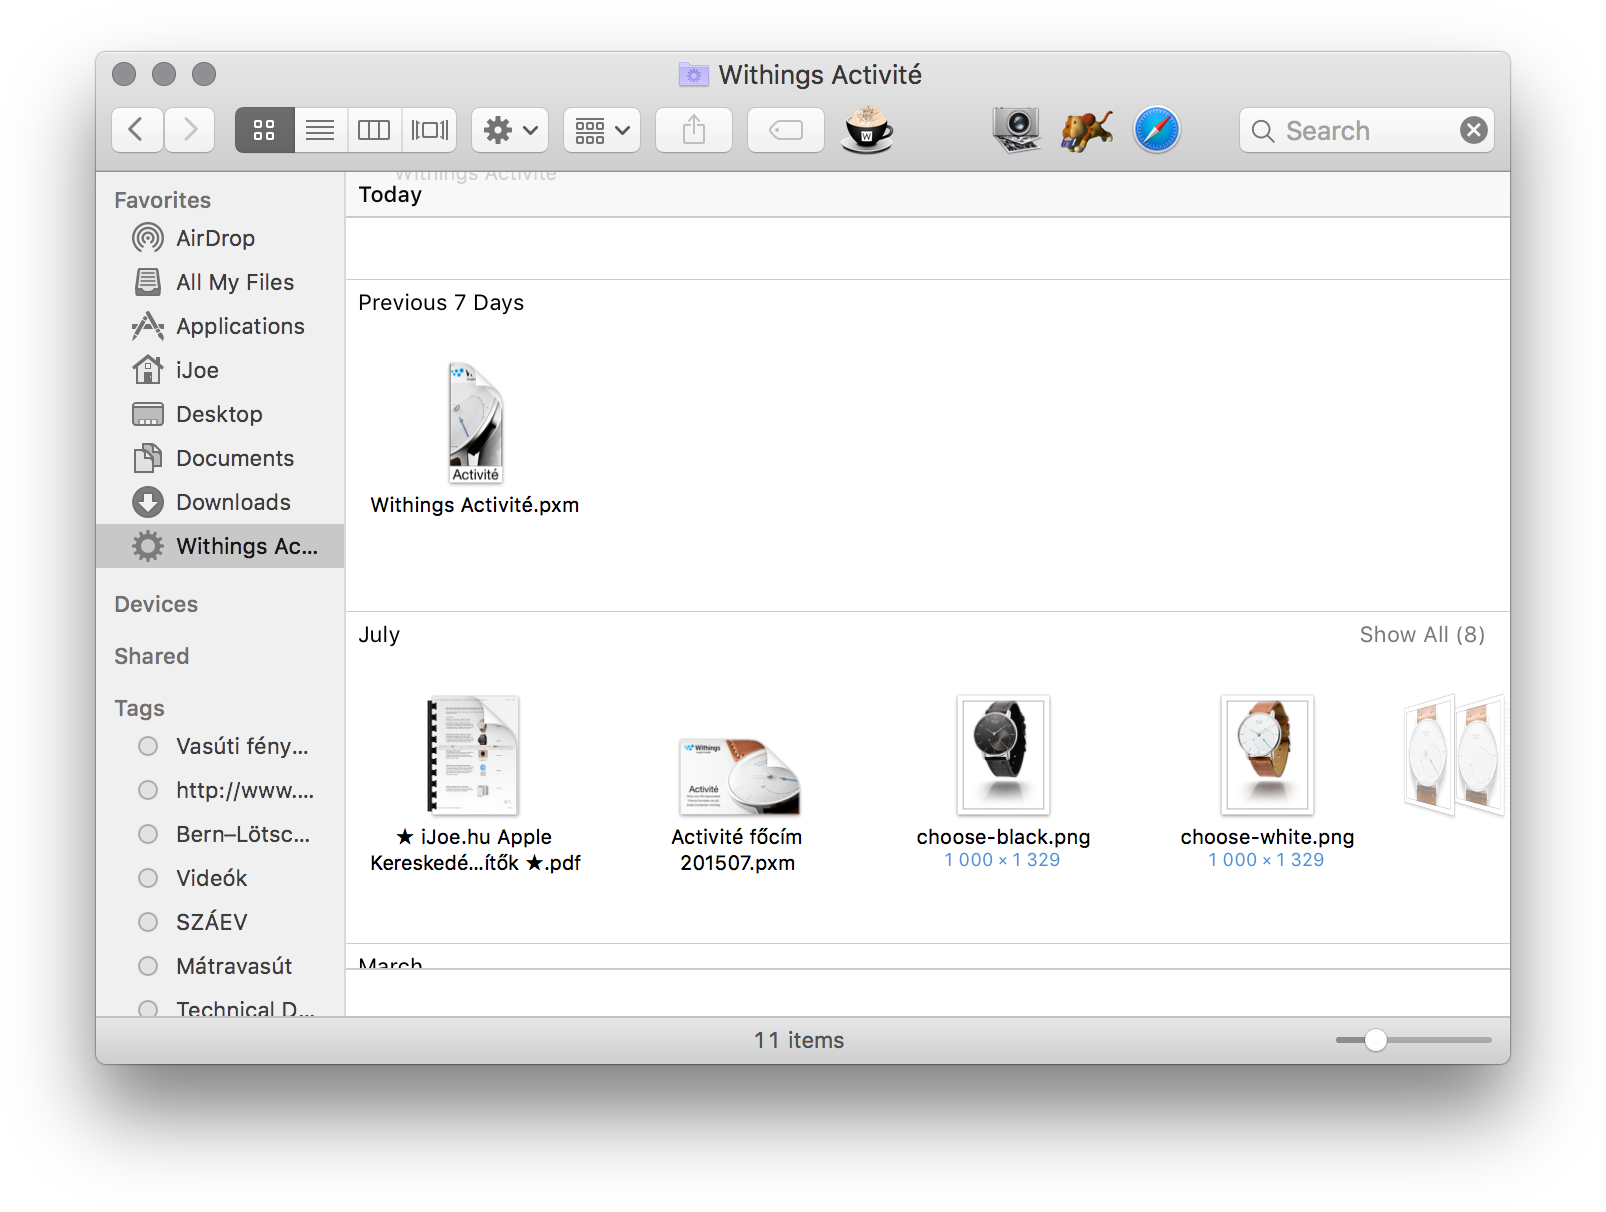Click the 11 items status text

click(x=799, y=1040)
